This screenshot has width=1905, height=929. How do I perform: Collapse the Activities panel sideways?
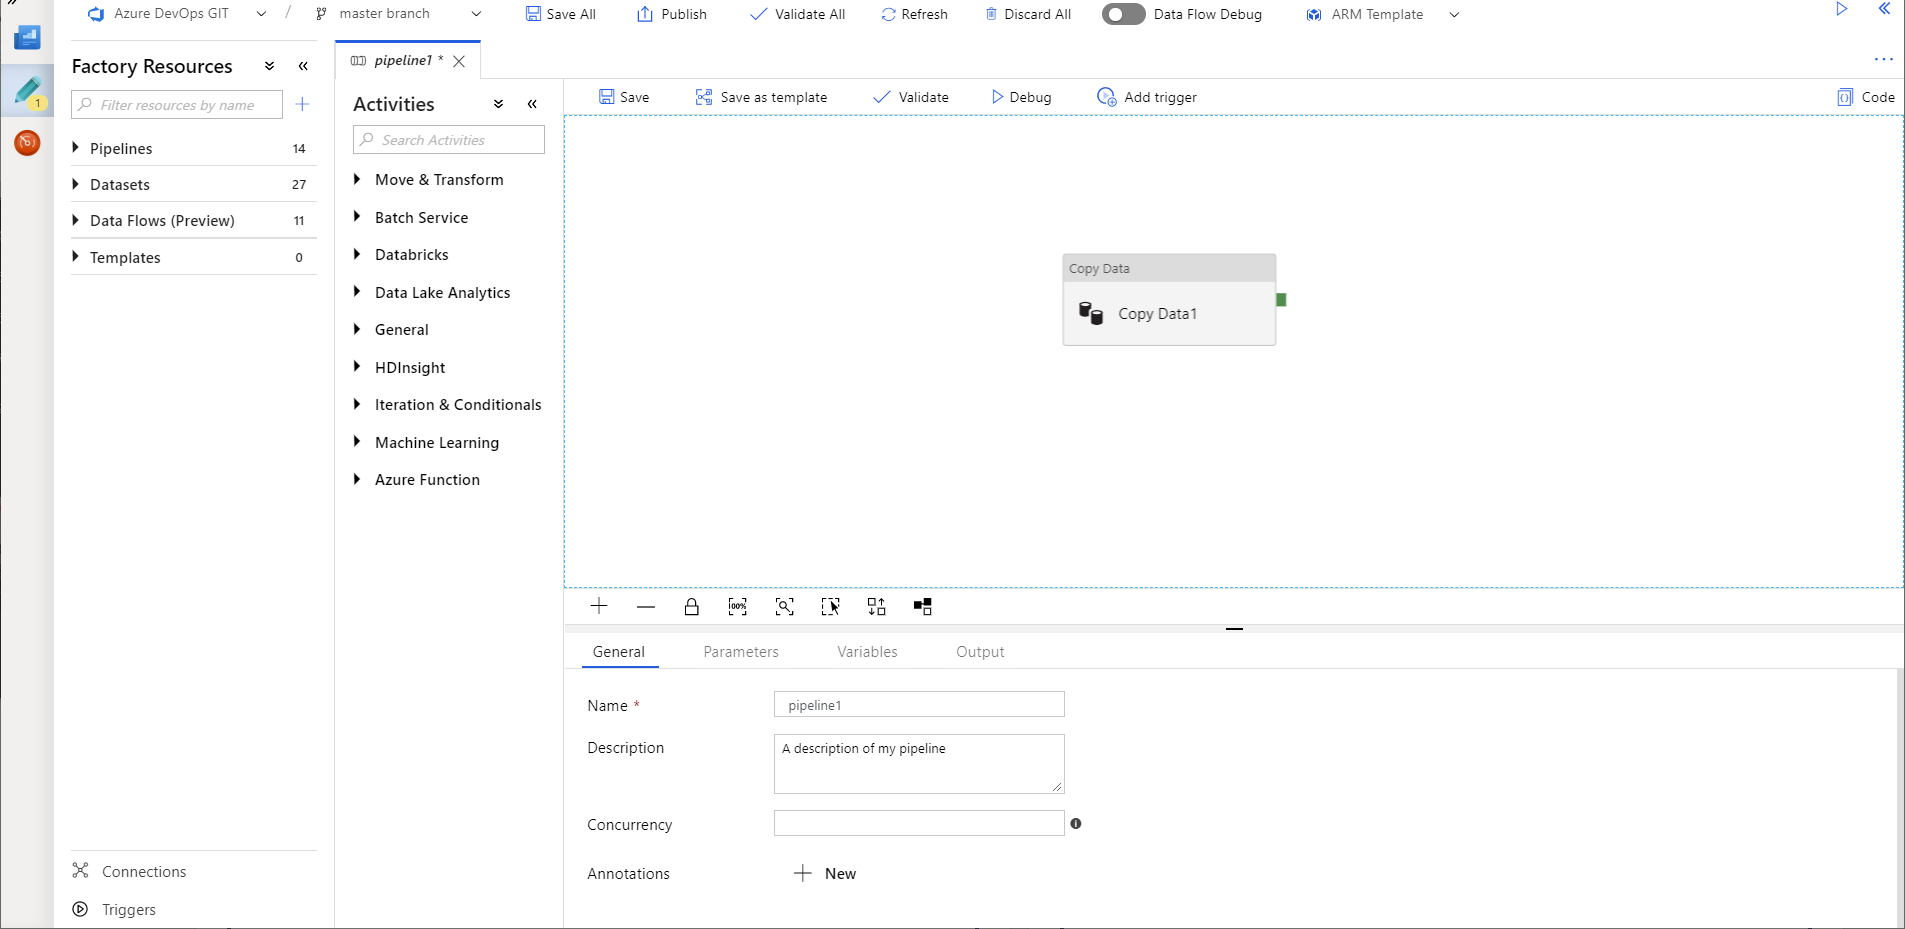point(532,104)
